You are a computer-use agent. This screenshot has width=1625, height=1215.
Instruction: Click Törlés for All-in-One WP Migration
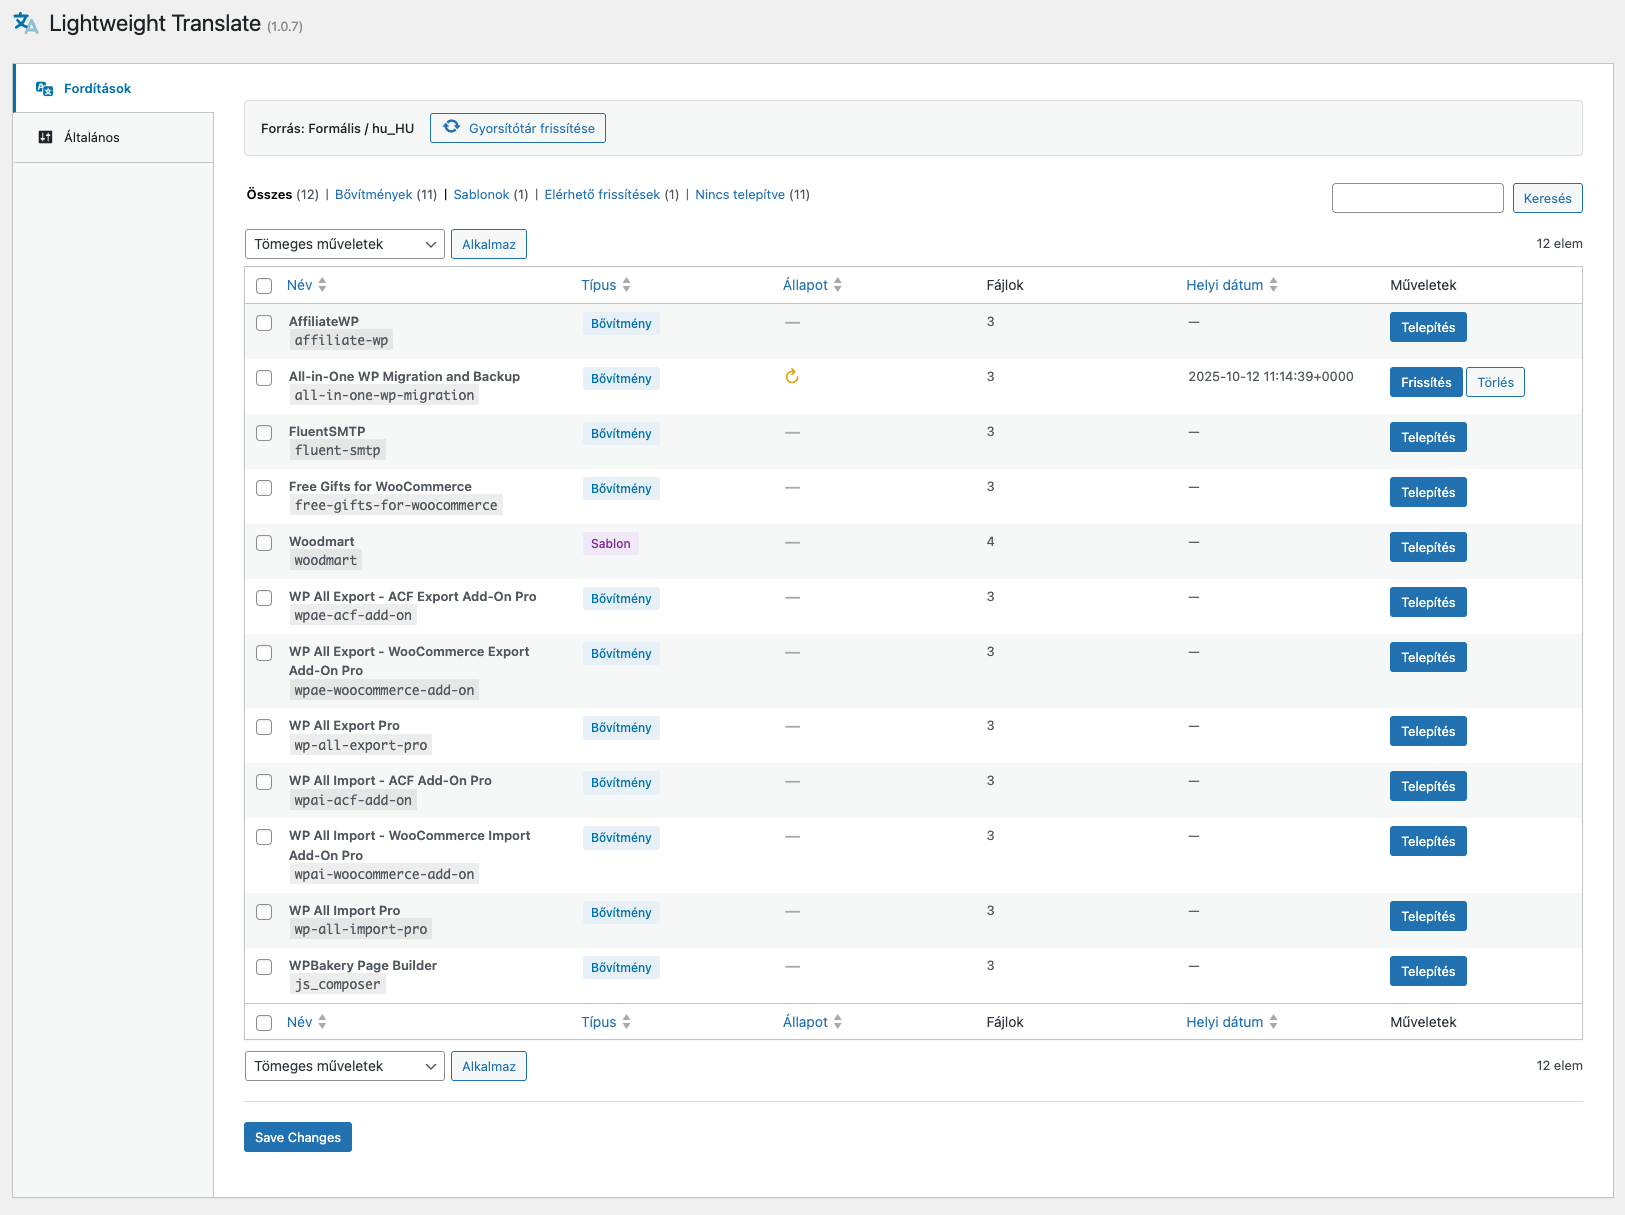(x=1495, y=382)
